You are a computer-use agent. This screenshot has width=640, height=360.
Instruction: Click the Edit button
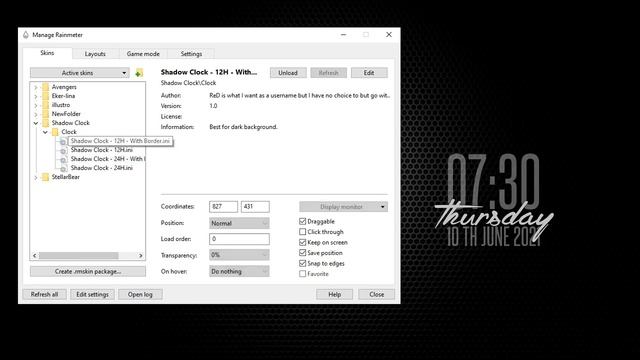point(369,73)
